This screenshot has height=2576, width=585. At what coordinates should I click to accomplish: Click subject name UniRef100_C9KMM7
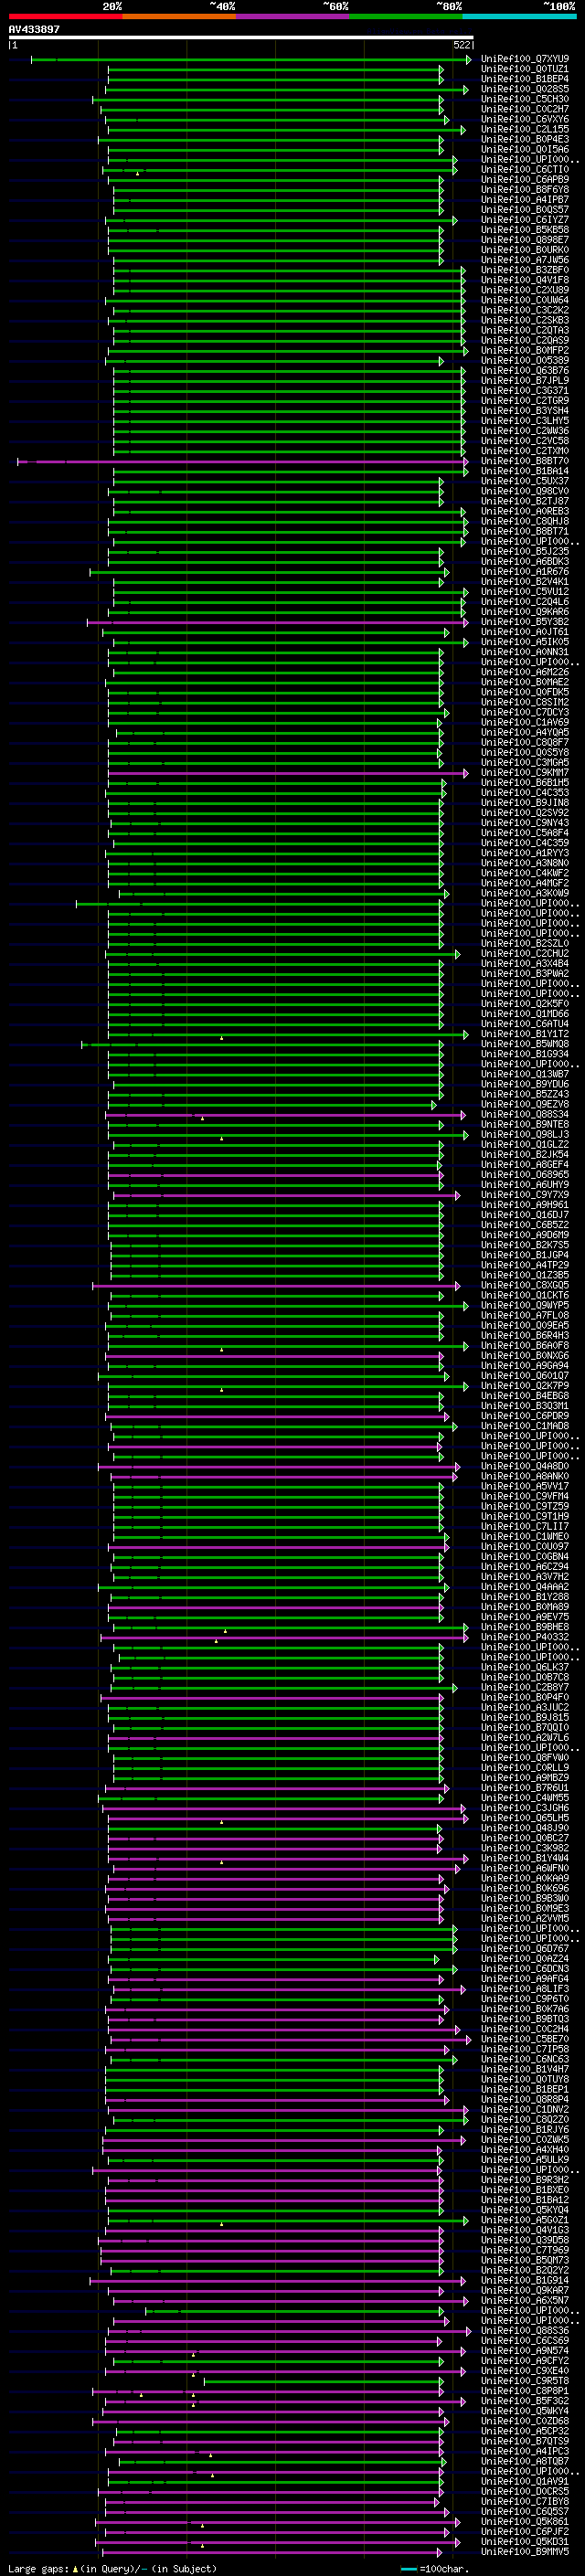[x=525, y=773]
